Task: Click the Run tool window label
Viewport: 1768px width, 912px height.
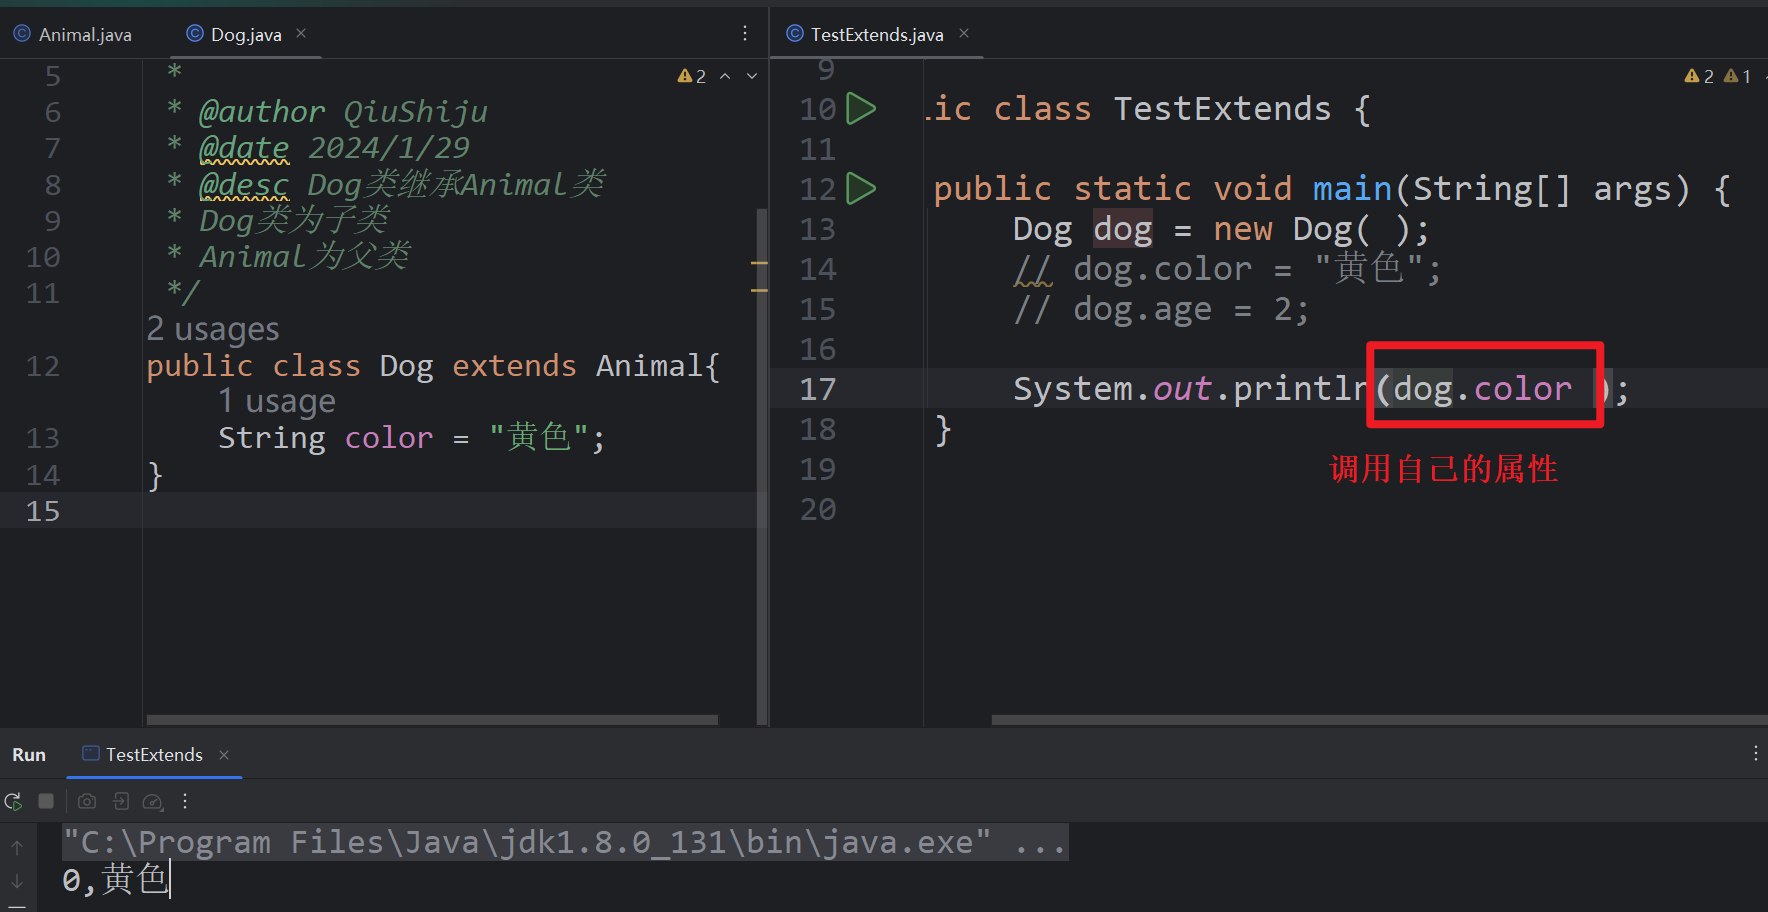Action: tap(29, 755)
